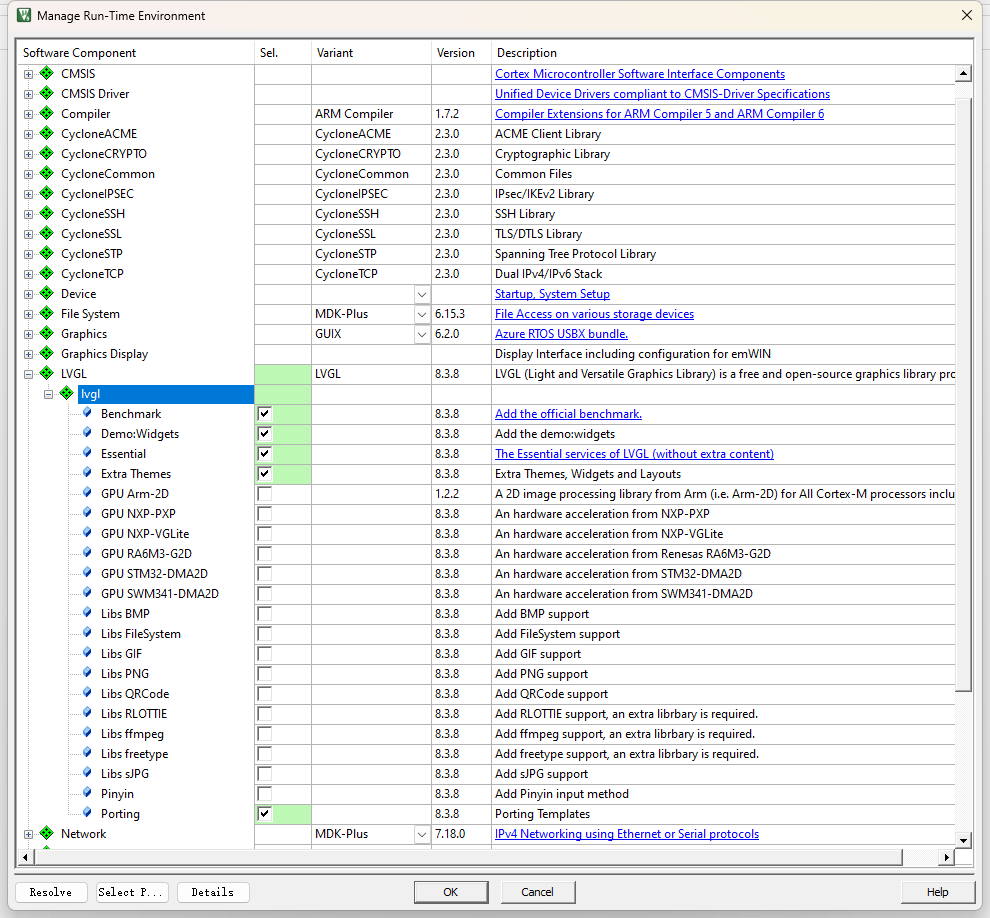Uncheck the Demo:Widgets checkbox
990x918 pixels.
[265, 434]
